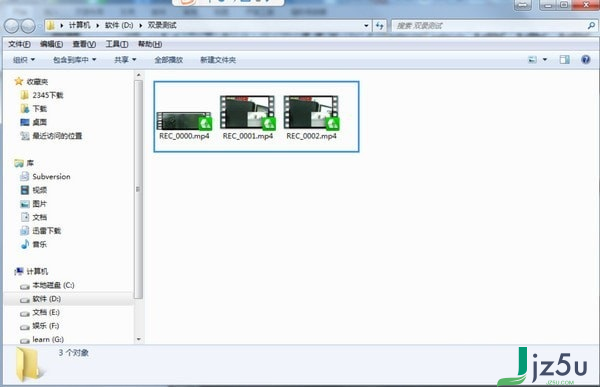Click the 新建文件夹 button
The image size is (600, 387).
point(218,60)
